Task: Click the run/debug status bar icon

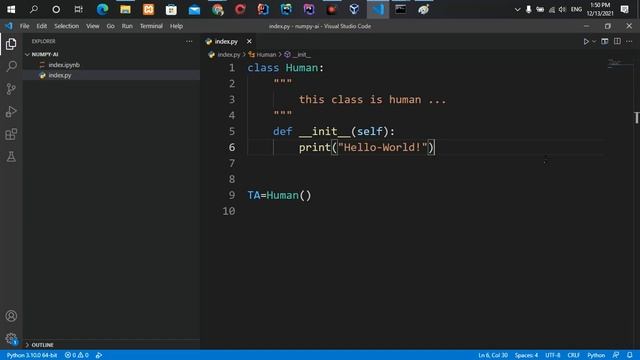Action: pyautogui.click(x=99, y=355)
